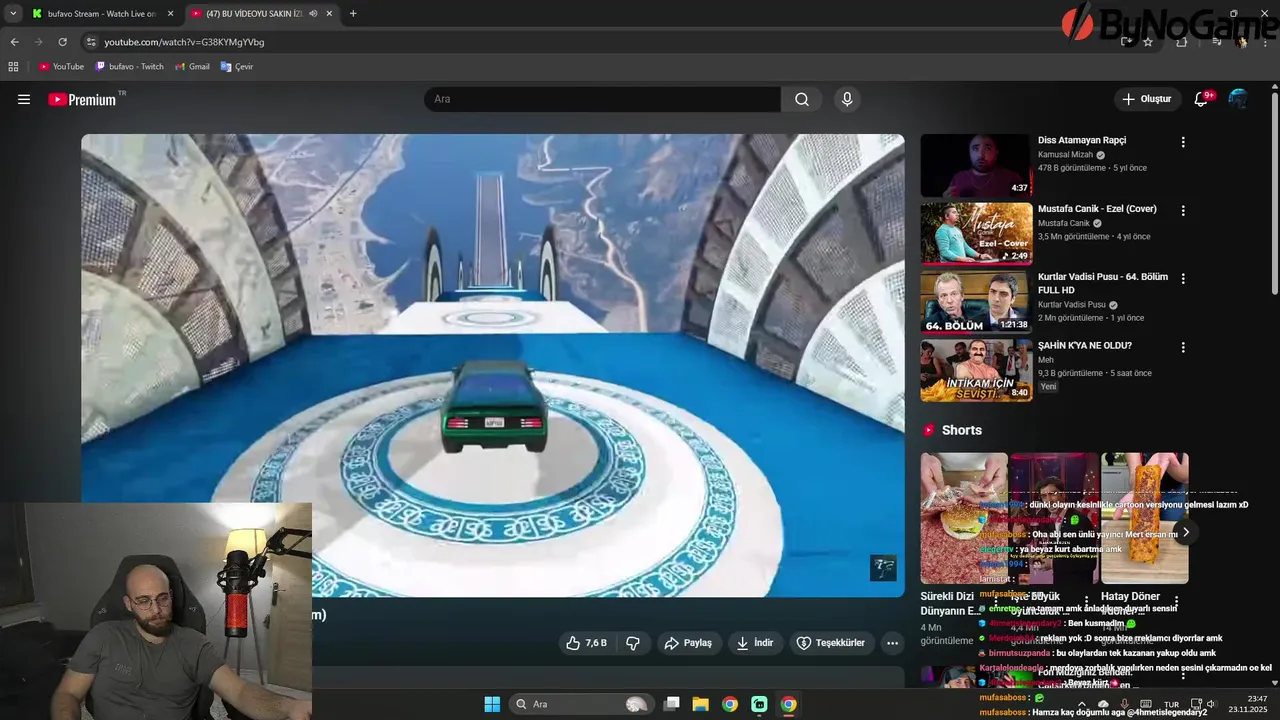The width and height of the screenshot is (1280, 720).
Task: Open the Chrome extensions puzzle icon
Action: (1182, 42)
